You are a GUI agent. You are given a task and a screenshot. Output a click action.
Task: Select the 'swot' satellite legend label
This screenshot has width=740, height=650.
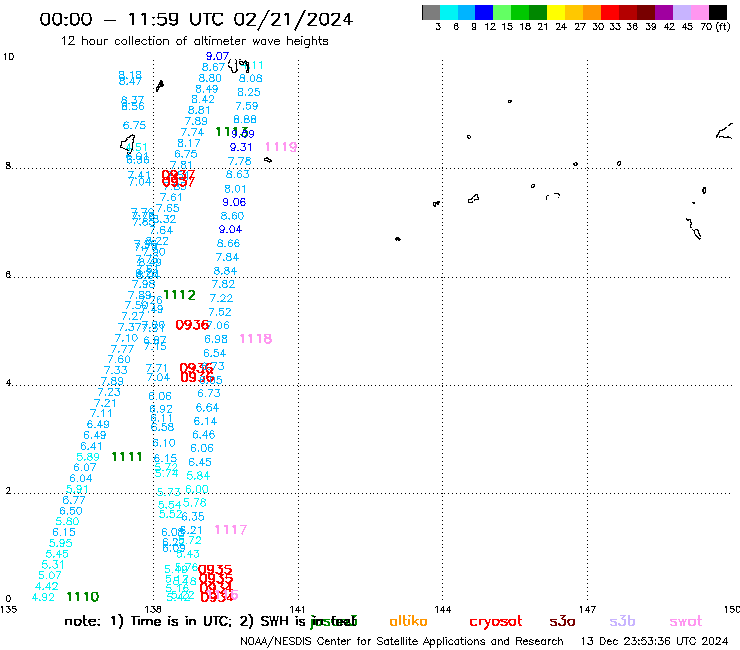pos(686,621)
